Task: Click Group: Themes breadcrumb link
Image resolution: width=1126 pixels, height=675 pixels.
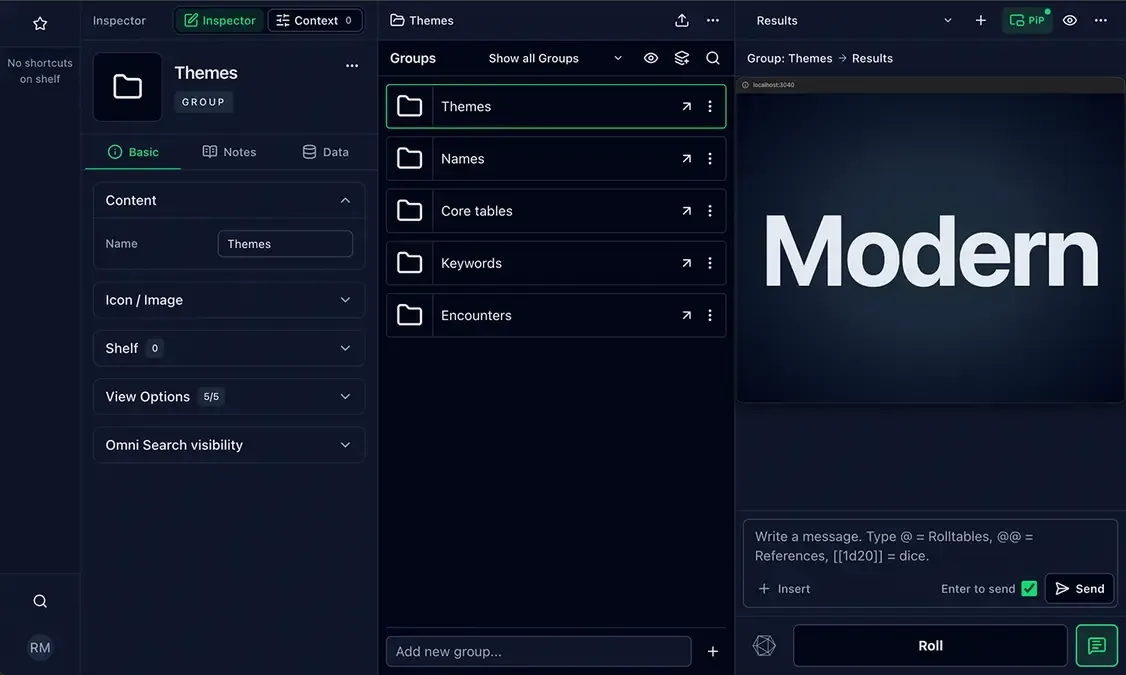Action: click(789, 58)
